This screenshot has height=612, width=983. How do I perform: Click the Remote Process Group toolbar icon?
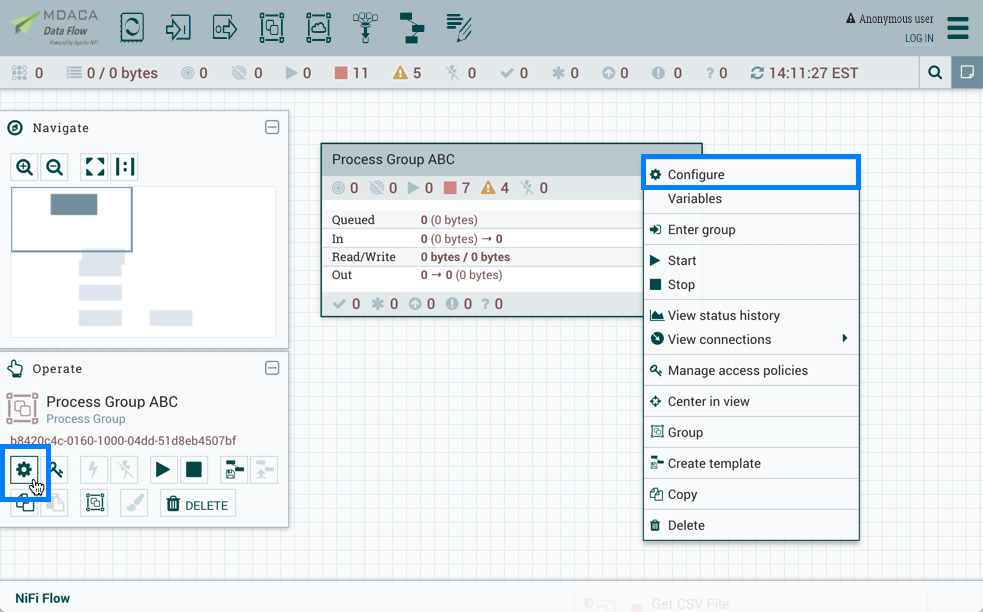point(318,27)
